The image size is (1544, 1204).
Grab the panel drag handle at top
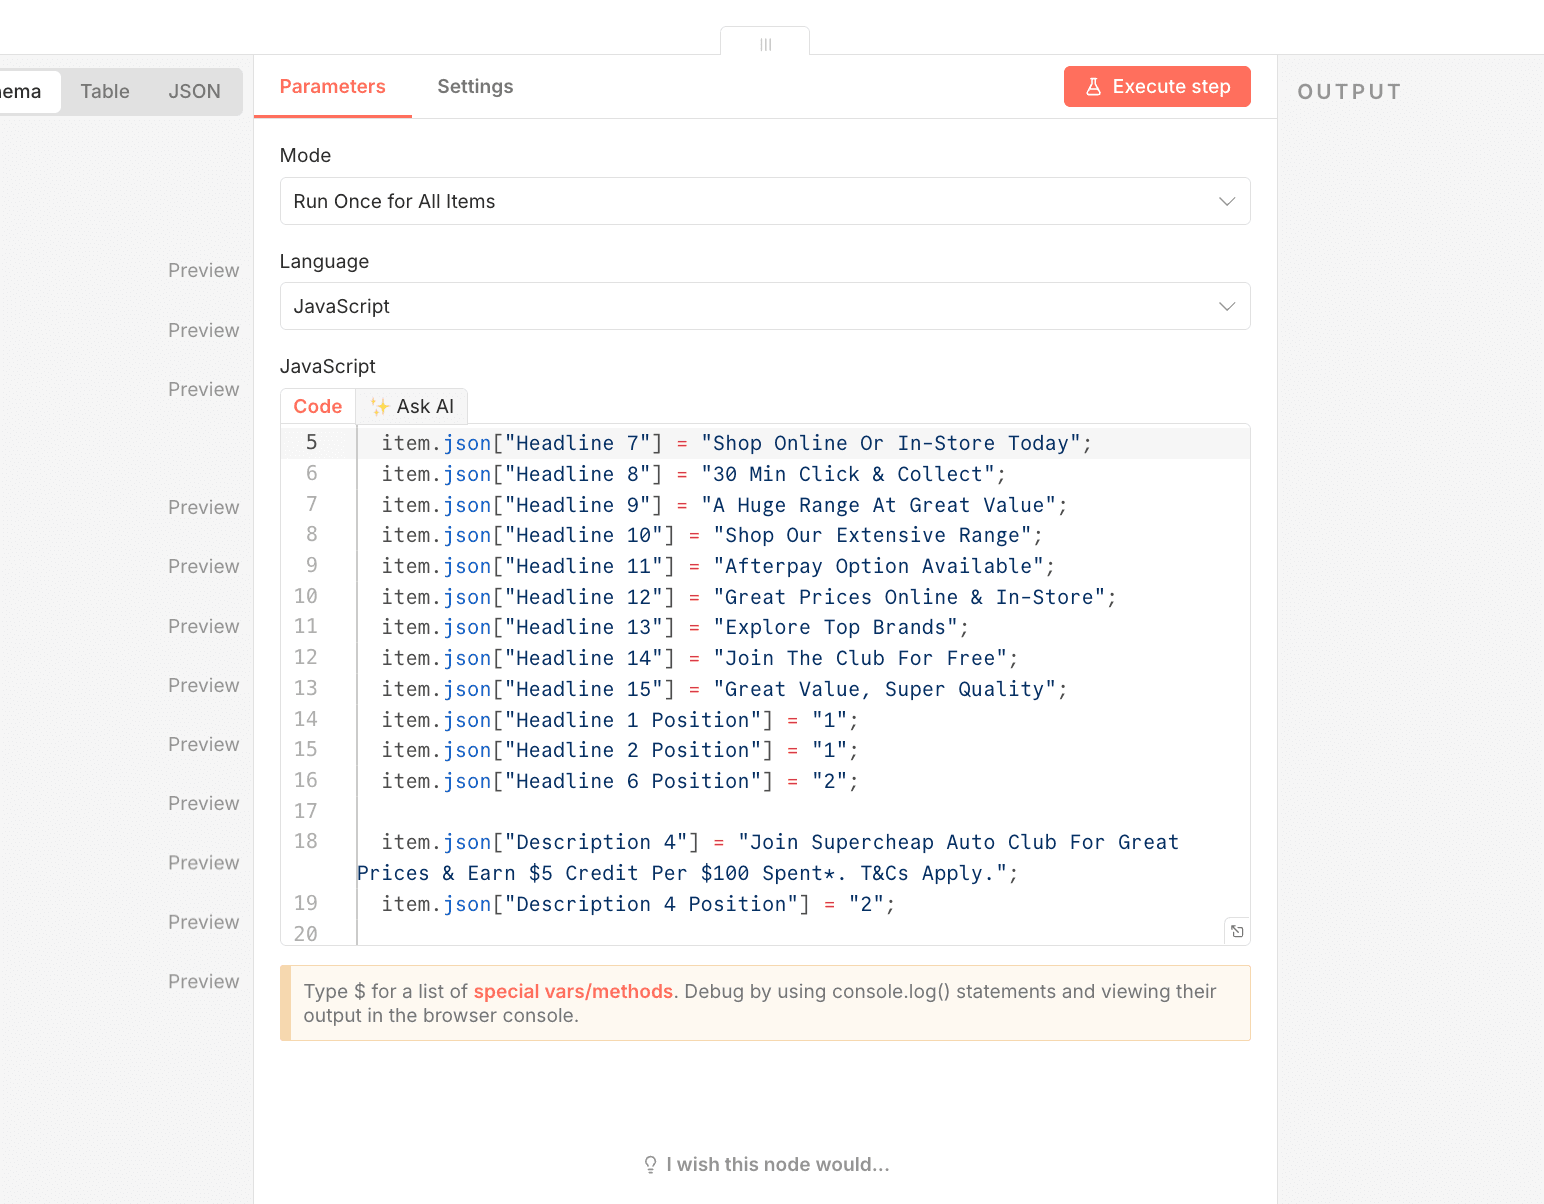765,44
